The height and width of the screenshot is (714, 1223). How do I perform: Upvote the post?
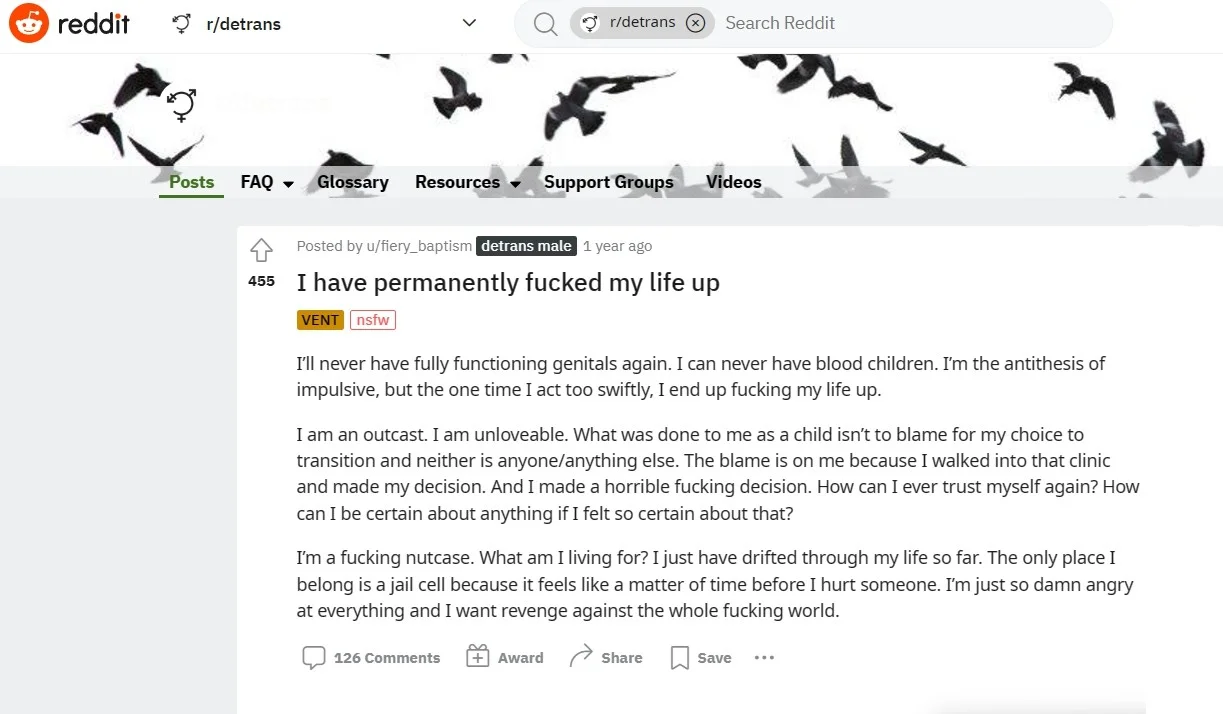pos(261,250)
